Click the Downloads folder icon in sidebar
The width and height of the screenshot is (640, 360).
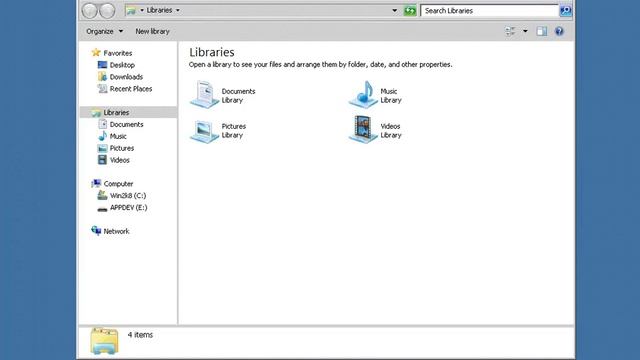click(x=102, y=76)
